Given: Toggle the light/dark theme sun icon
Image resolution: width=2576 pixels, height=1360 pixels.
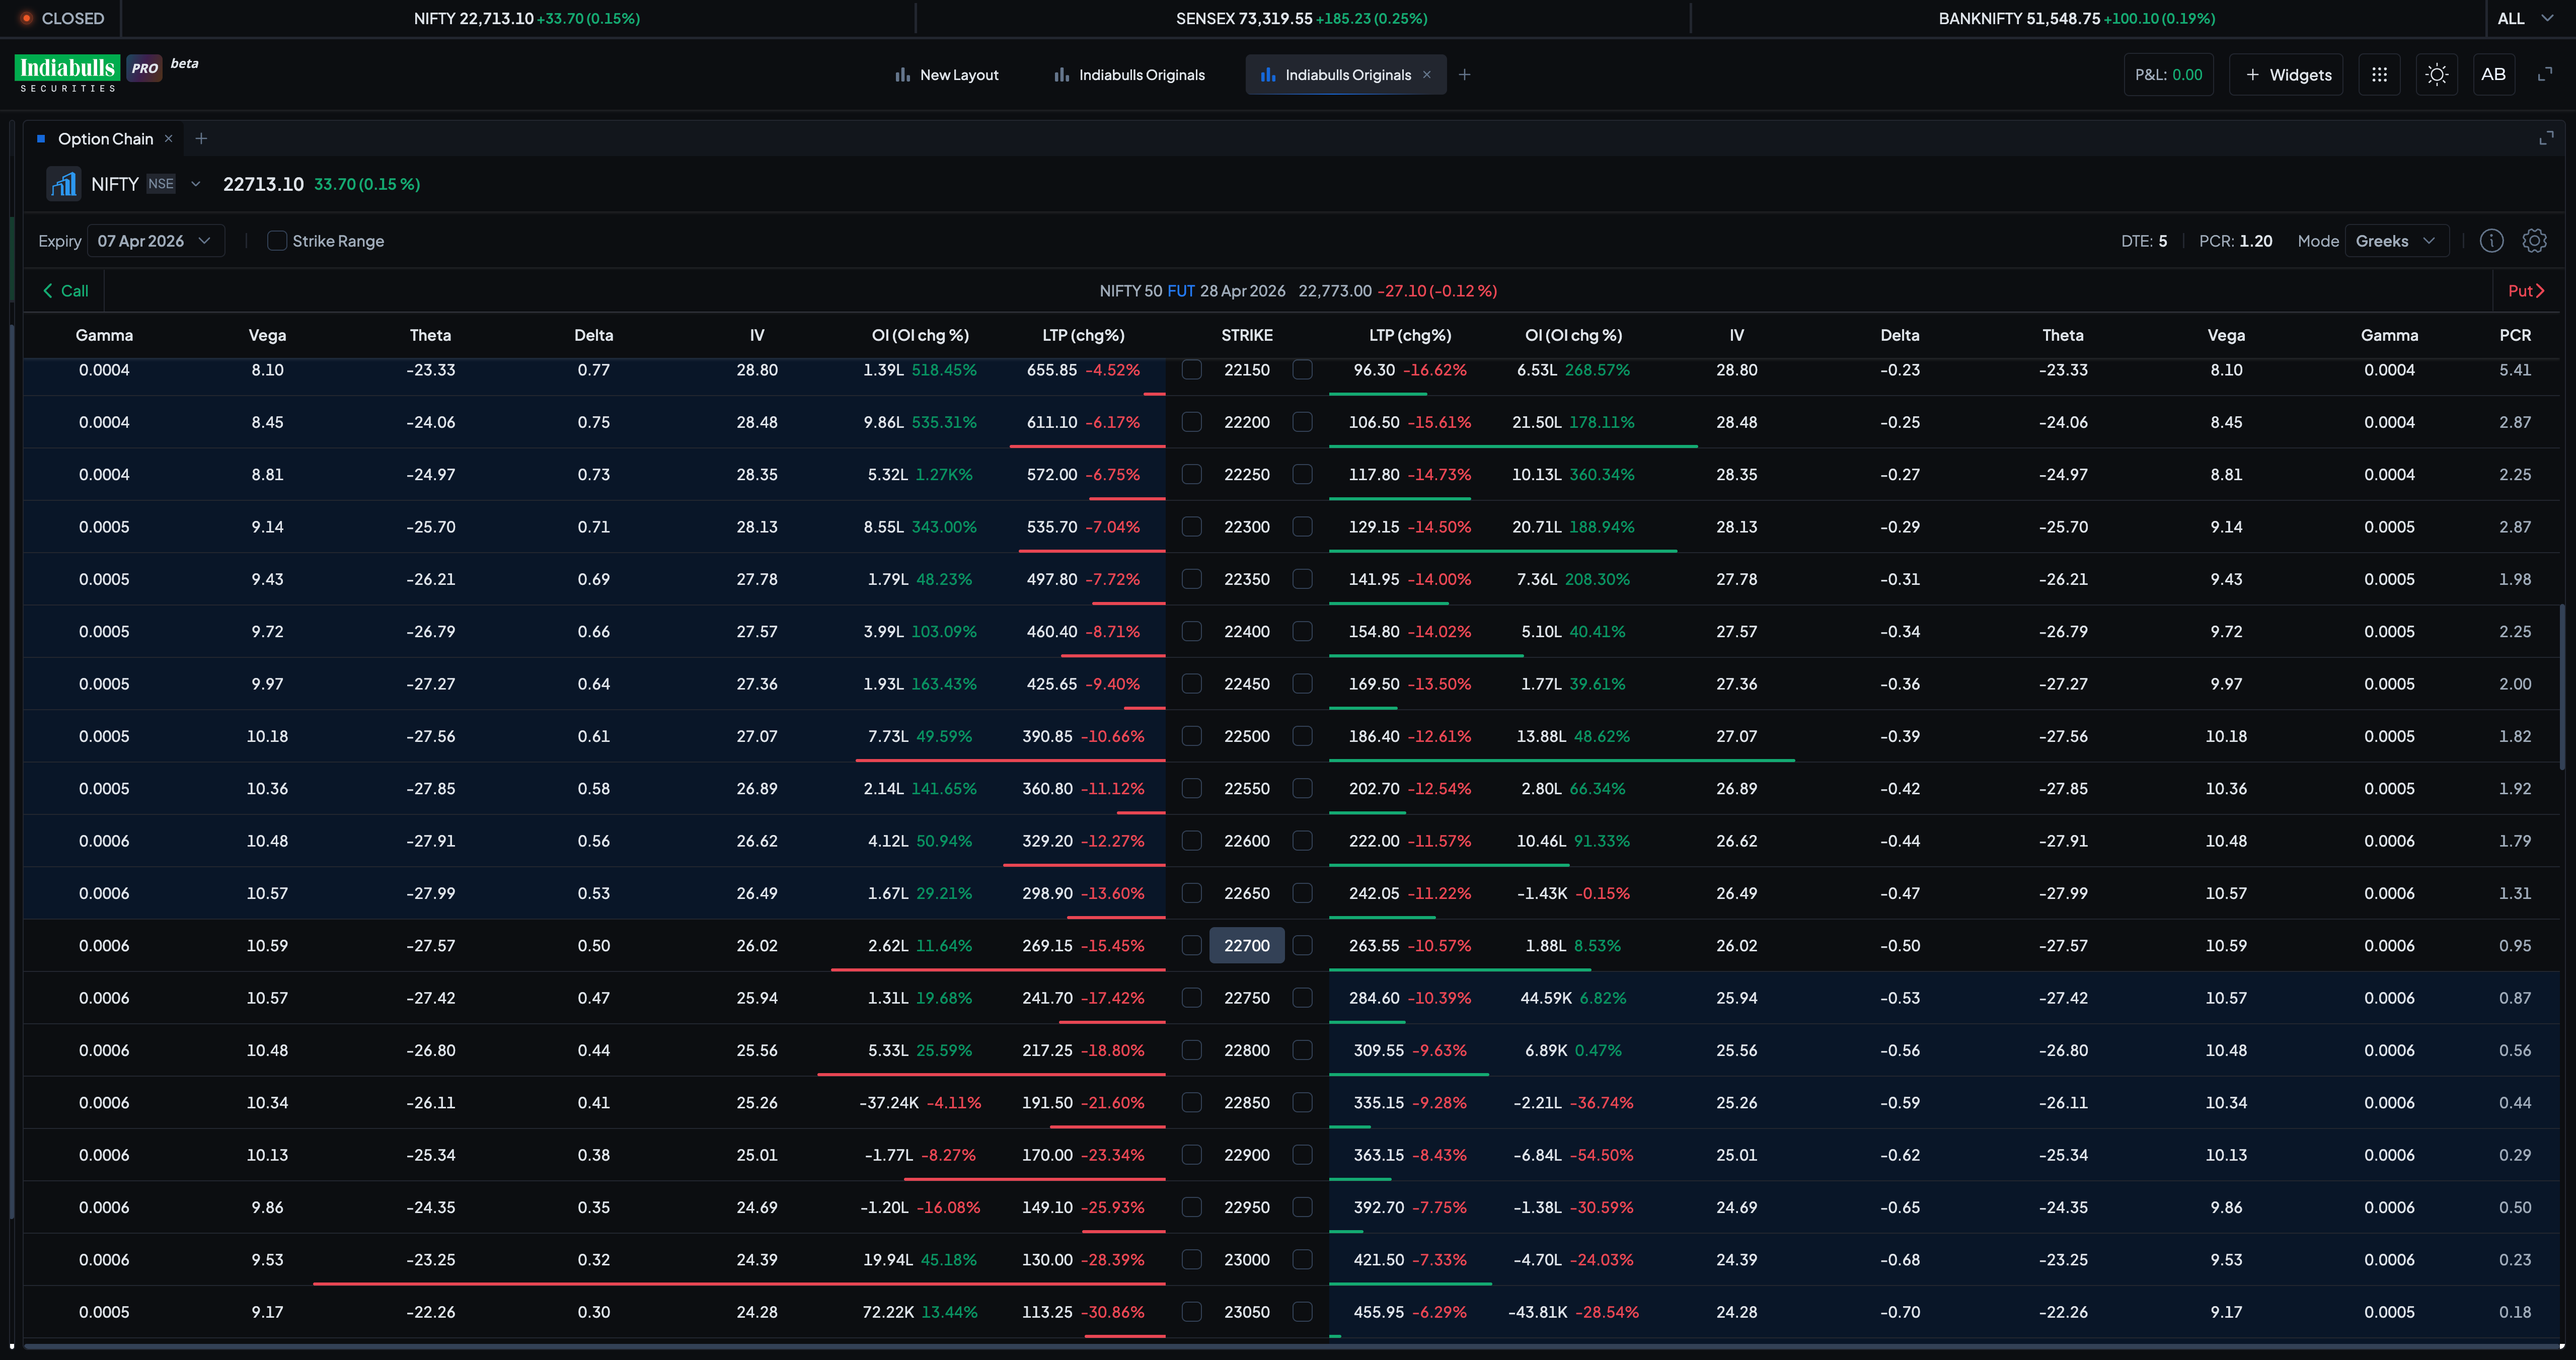Looking at the screenshot, I should tap(2437, 74).
